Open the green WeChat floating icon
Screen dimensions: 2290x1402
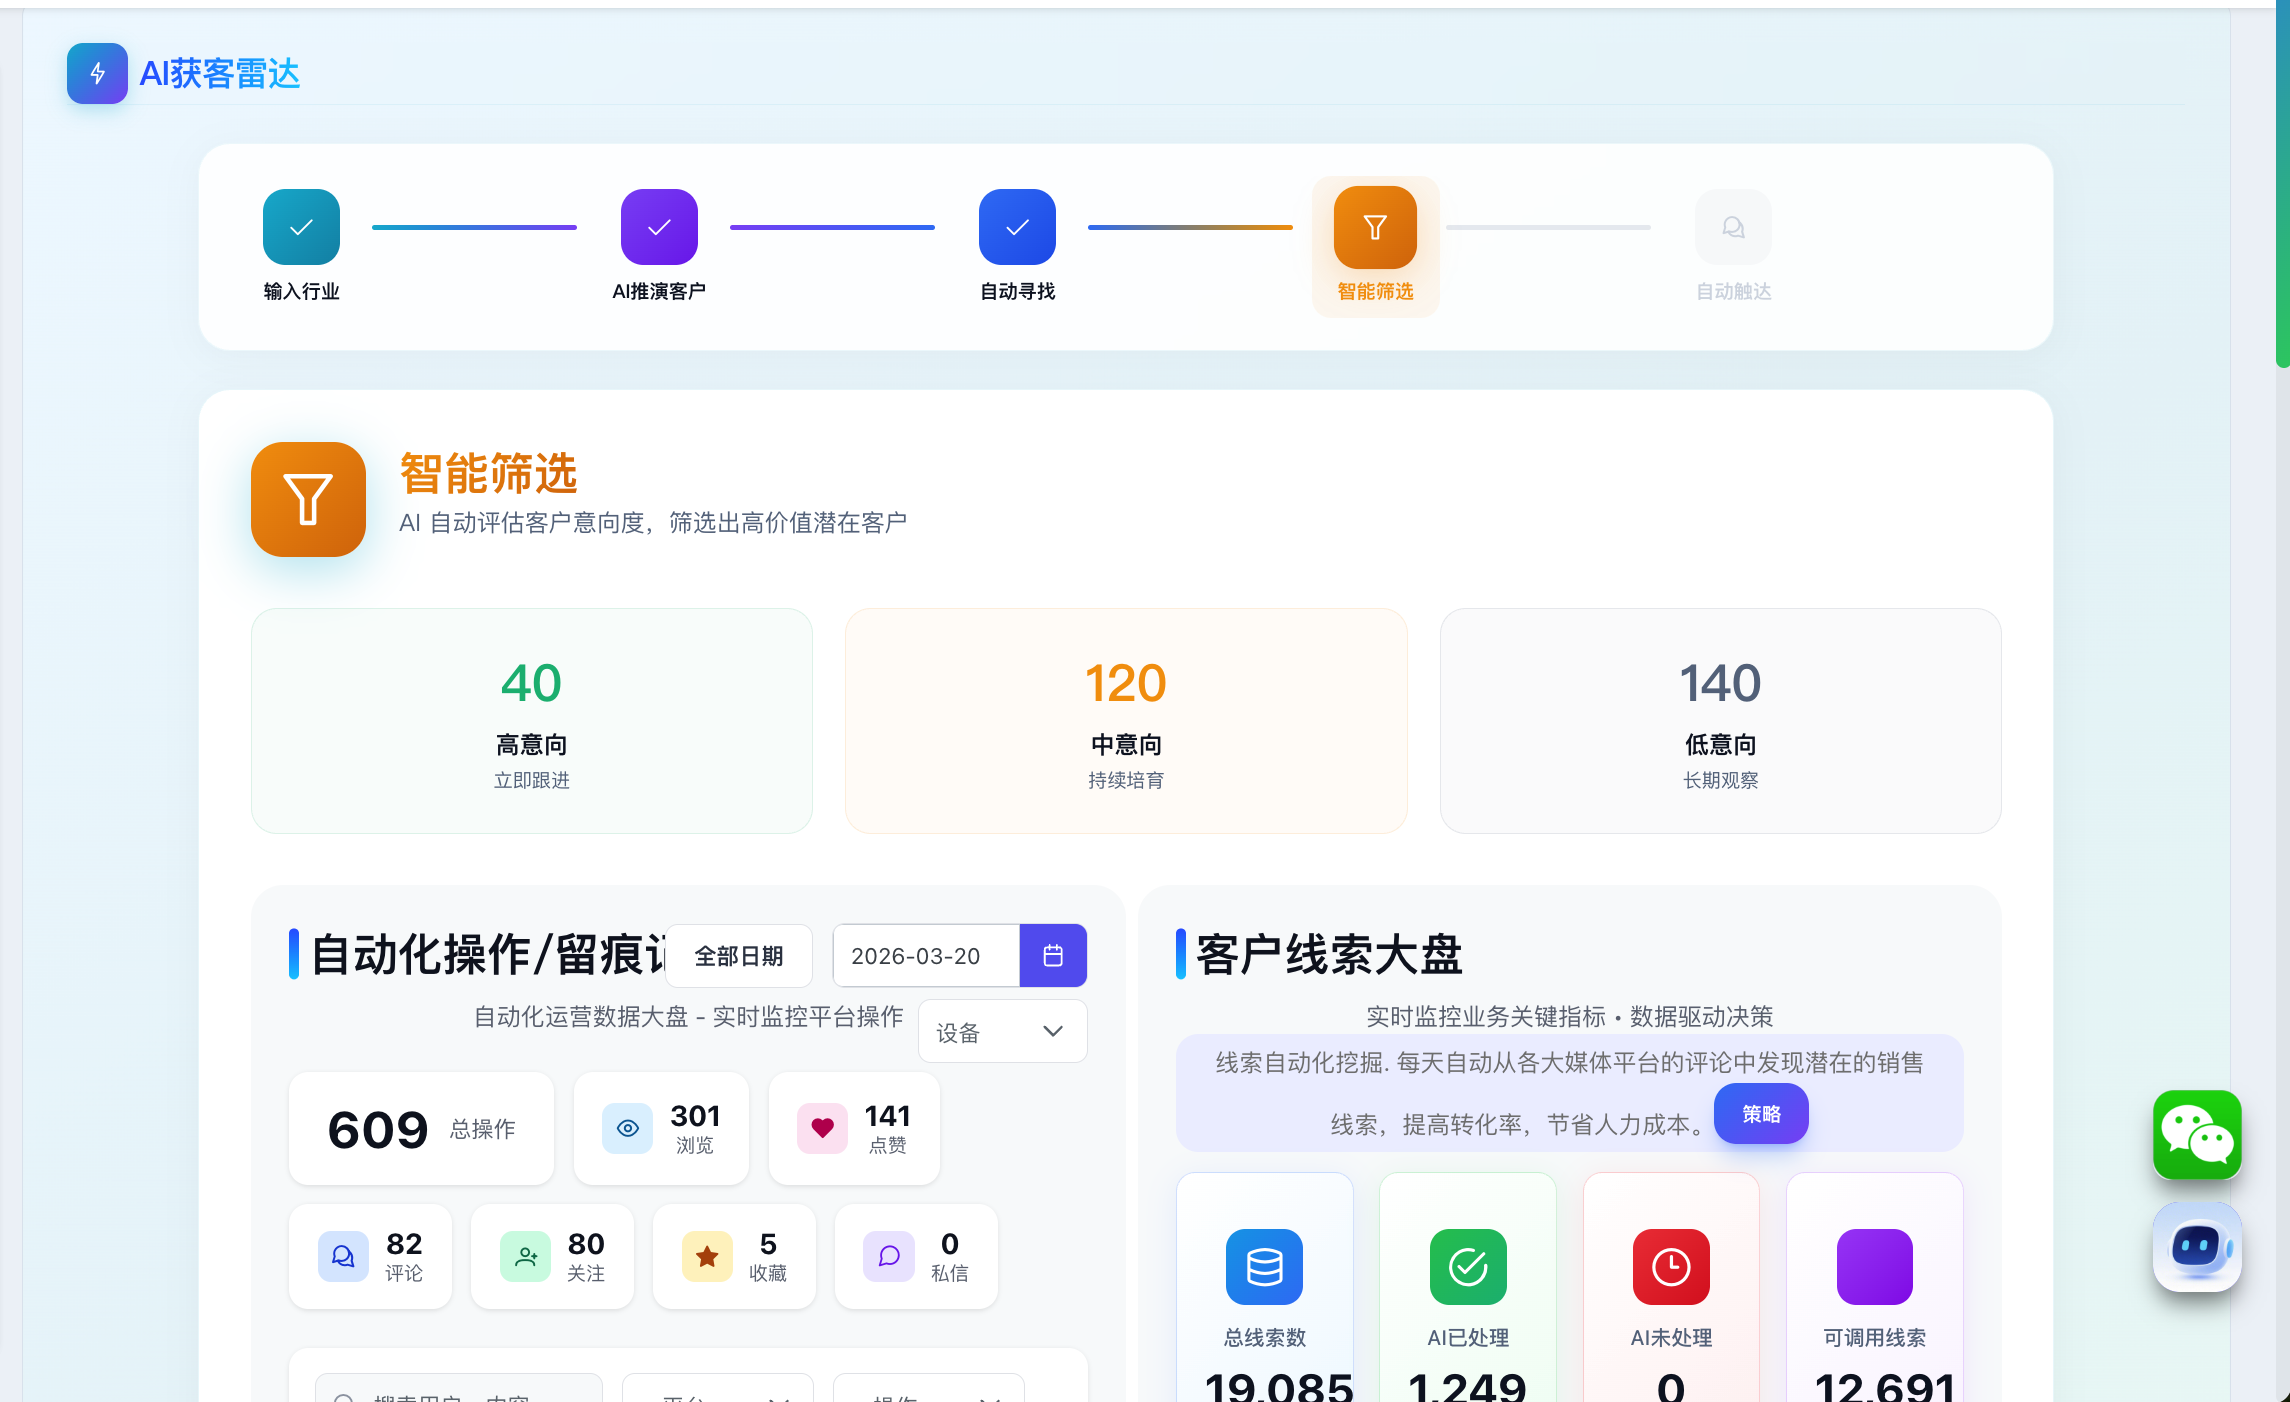click(2196, 1134)
